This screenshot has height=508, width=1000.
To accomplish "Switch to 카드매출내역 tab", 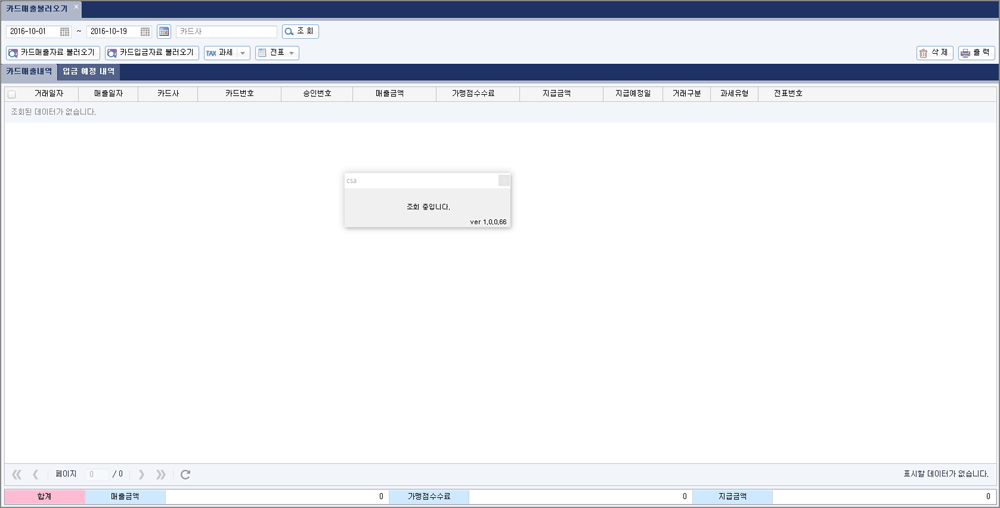I will click(x=29, y=71).
